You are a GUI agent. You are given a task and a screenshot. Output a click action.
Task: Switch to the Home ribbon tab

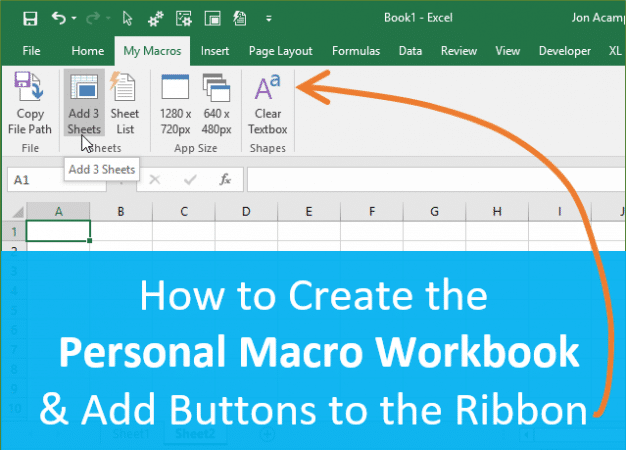click(x=88, y=50)
